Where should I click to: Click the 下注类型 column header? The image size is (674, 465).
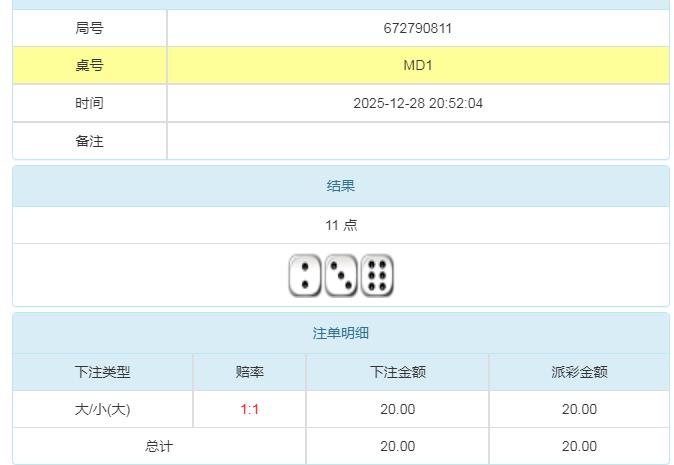click(102, 372)
